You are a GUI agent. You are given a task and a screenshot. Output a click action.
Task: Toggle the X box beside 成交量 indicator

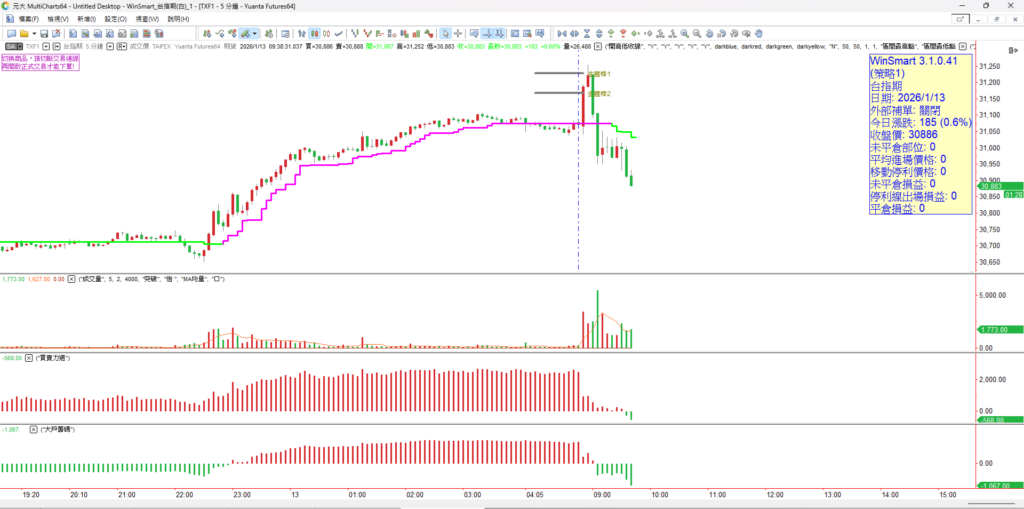click(x=72, y=279)
